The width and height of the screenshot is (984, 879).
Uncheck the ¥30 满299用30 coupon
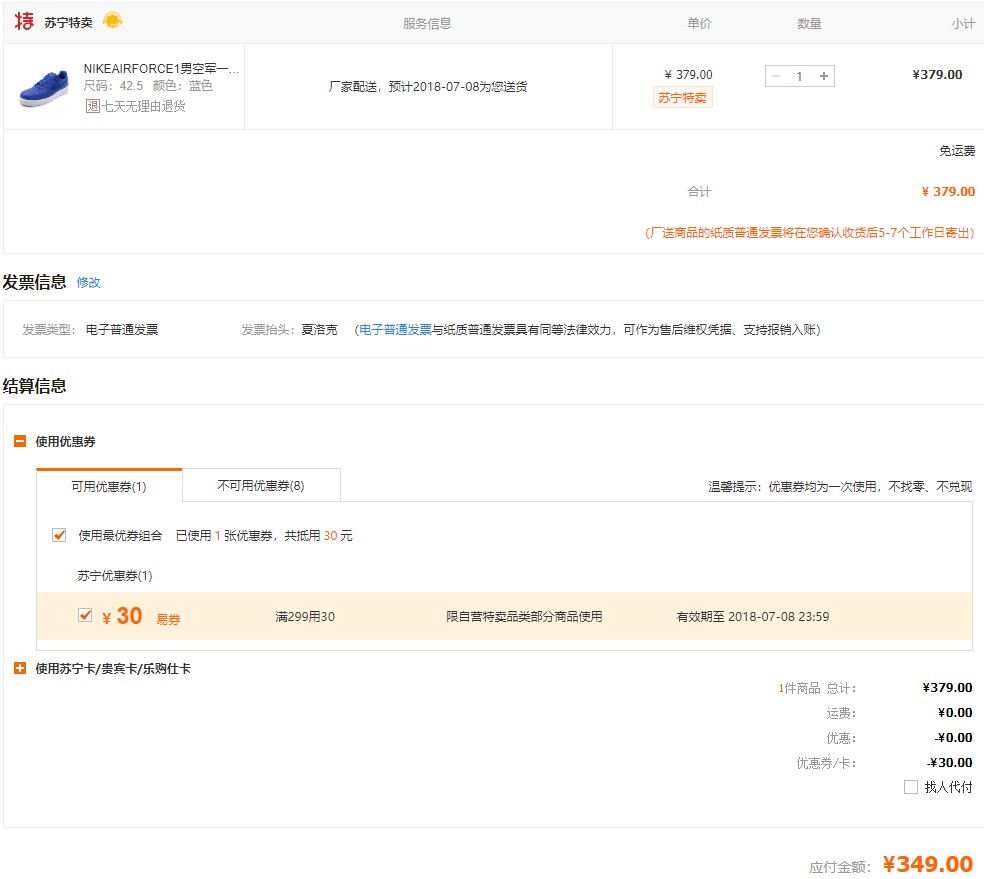click(x=85, y=615)
